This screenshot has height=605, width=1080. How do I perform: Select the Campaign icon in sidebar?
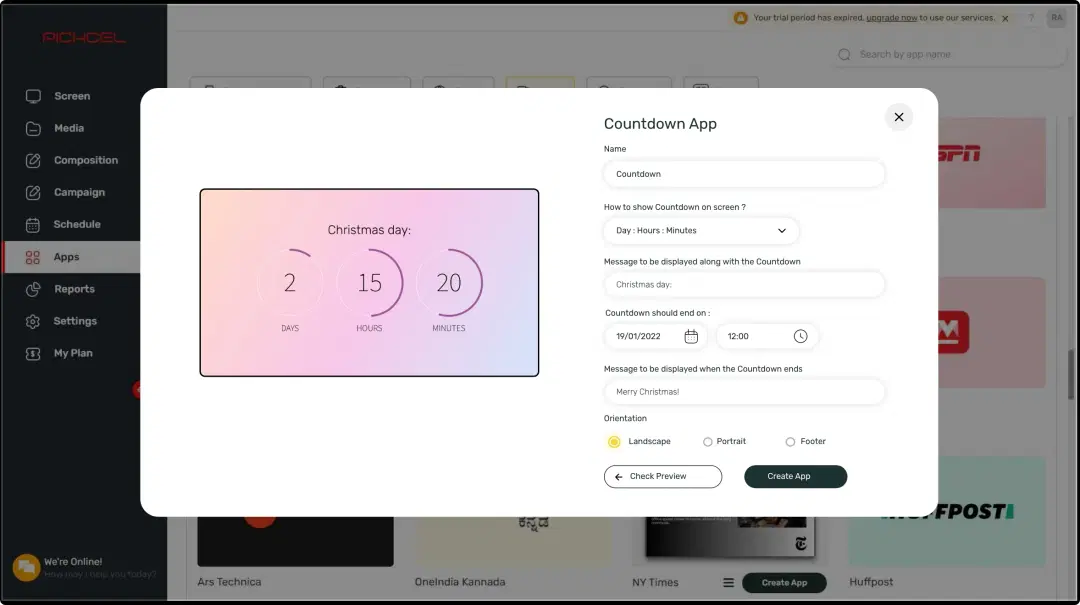pos(31,192)
